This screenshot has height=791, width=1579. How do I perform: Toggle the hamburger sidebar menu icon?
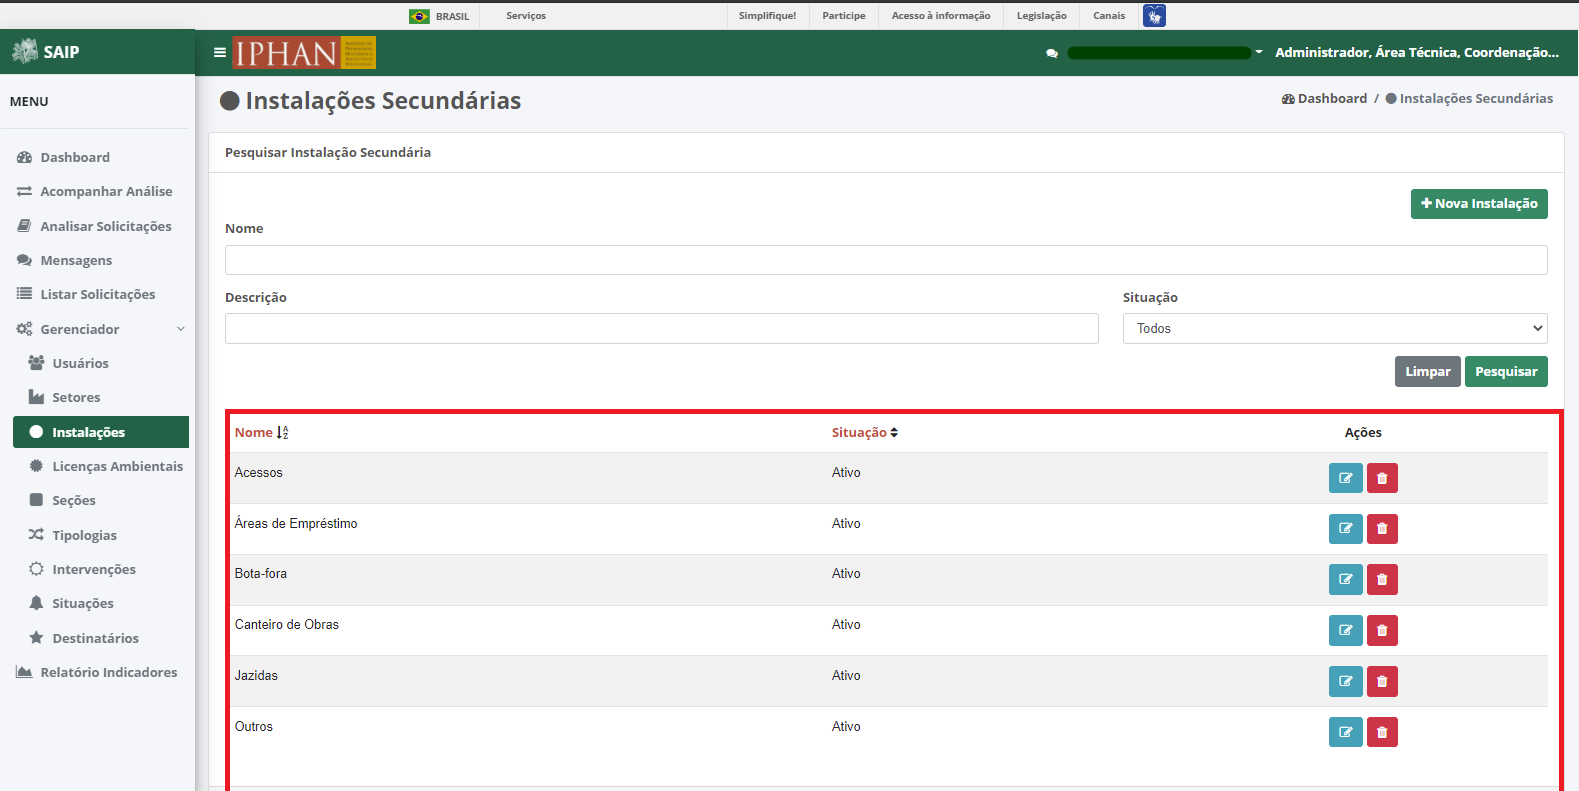(220, 52)
